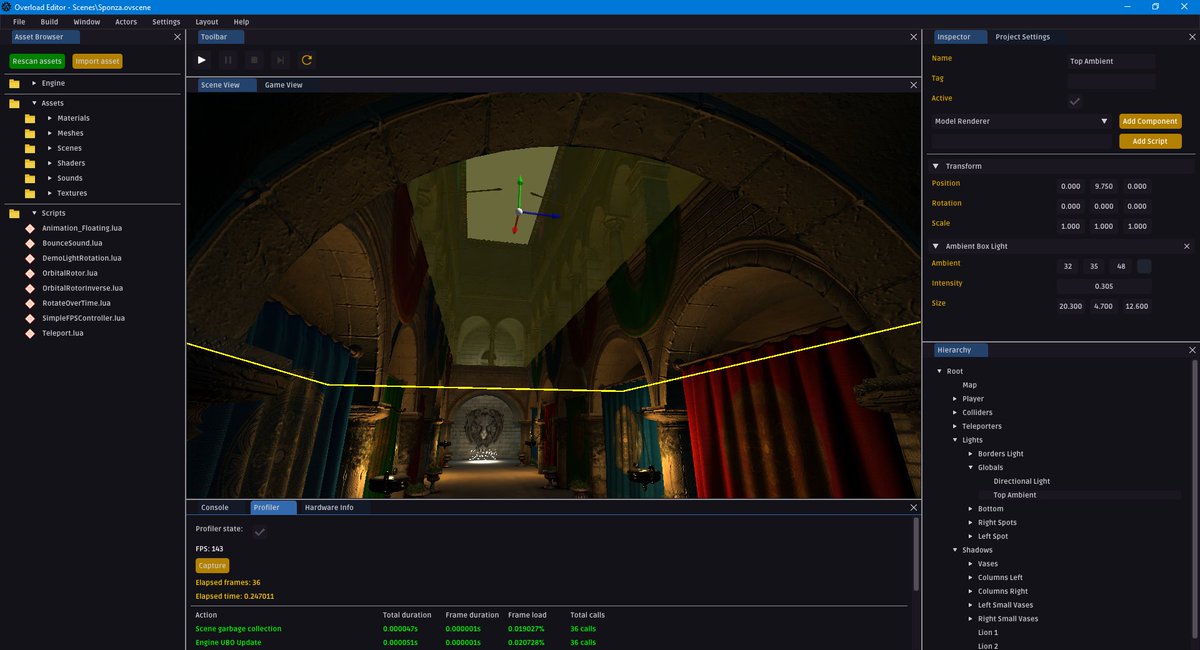Click the Textures folder icon

point(30,193)
